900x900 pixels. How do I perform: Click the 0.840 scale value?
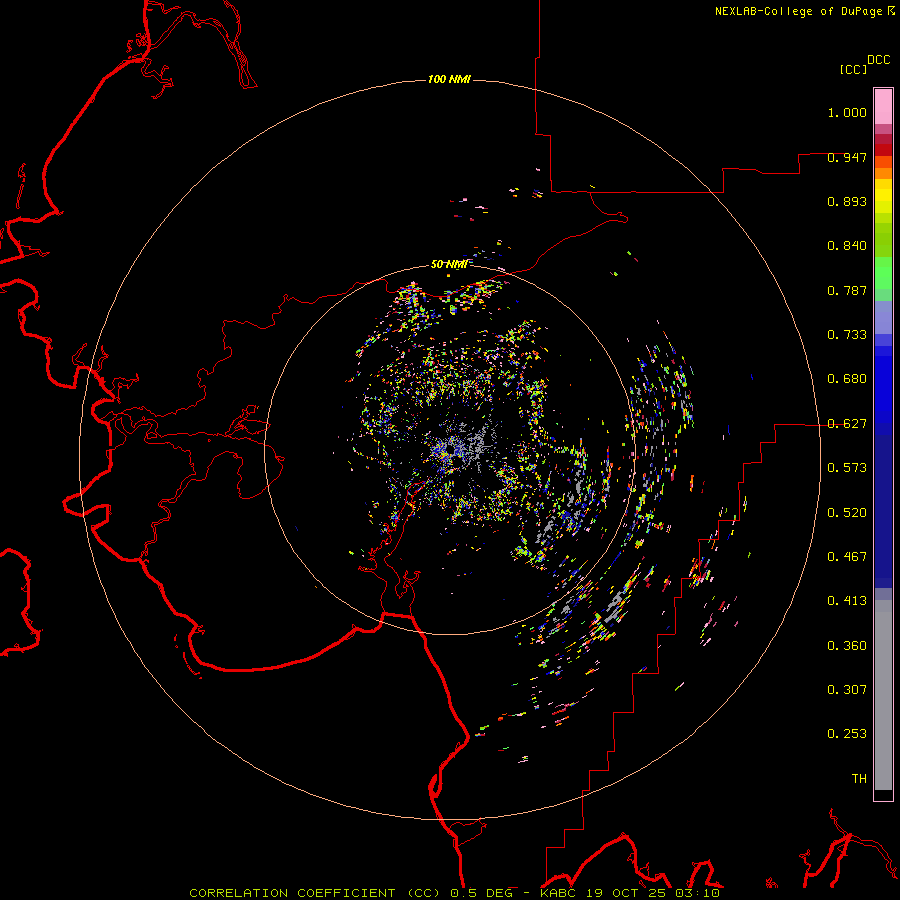[x=847, y=246]
